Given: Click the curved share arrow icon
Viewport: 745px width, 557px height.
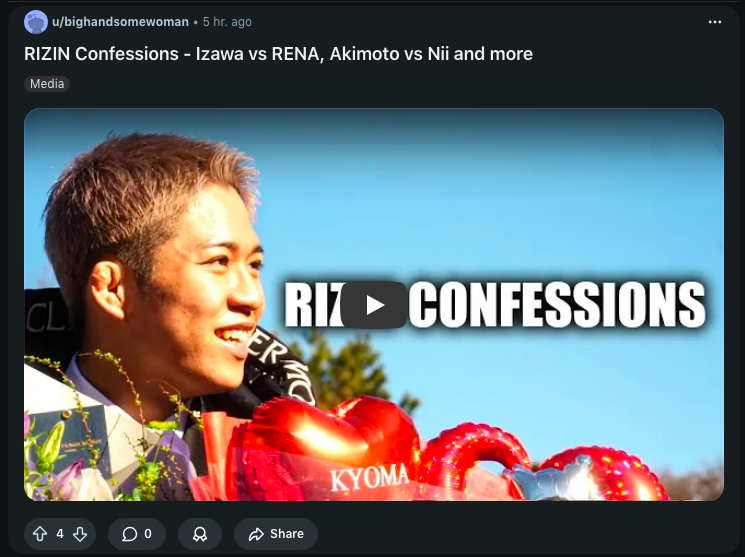Looking at the screenshot, I should (256, 534).
